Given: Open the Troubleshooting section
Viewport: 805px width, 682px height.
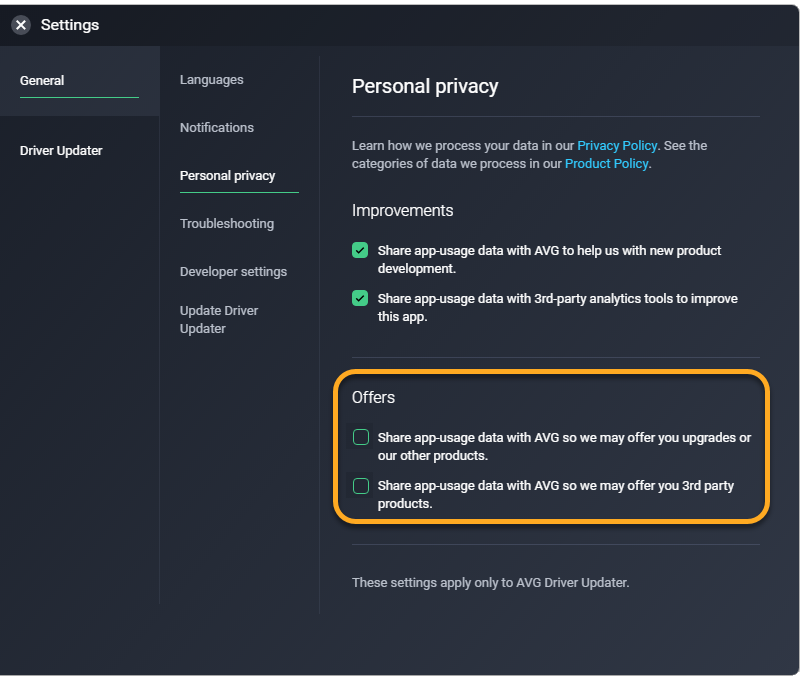Looking at the screenshot, I should pos(226,224).
